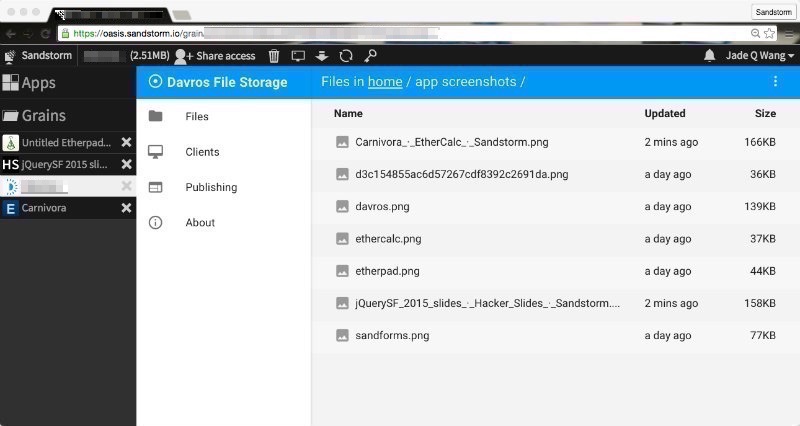The height and width of the screenshot is (426, 800).
Task: Open the vertical three-dot menu in Davros header
Action: [x=775, y=82]
